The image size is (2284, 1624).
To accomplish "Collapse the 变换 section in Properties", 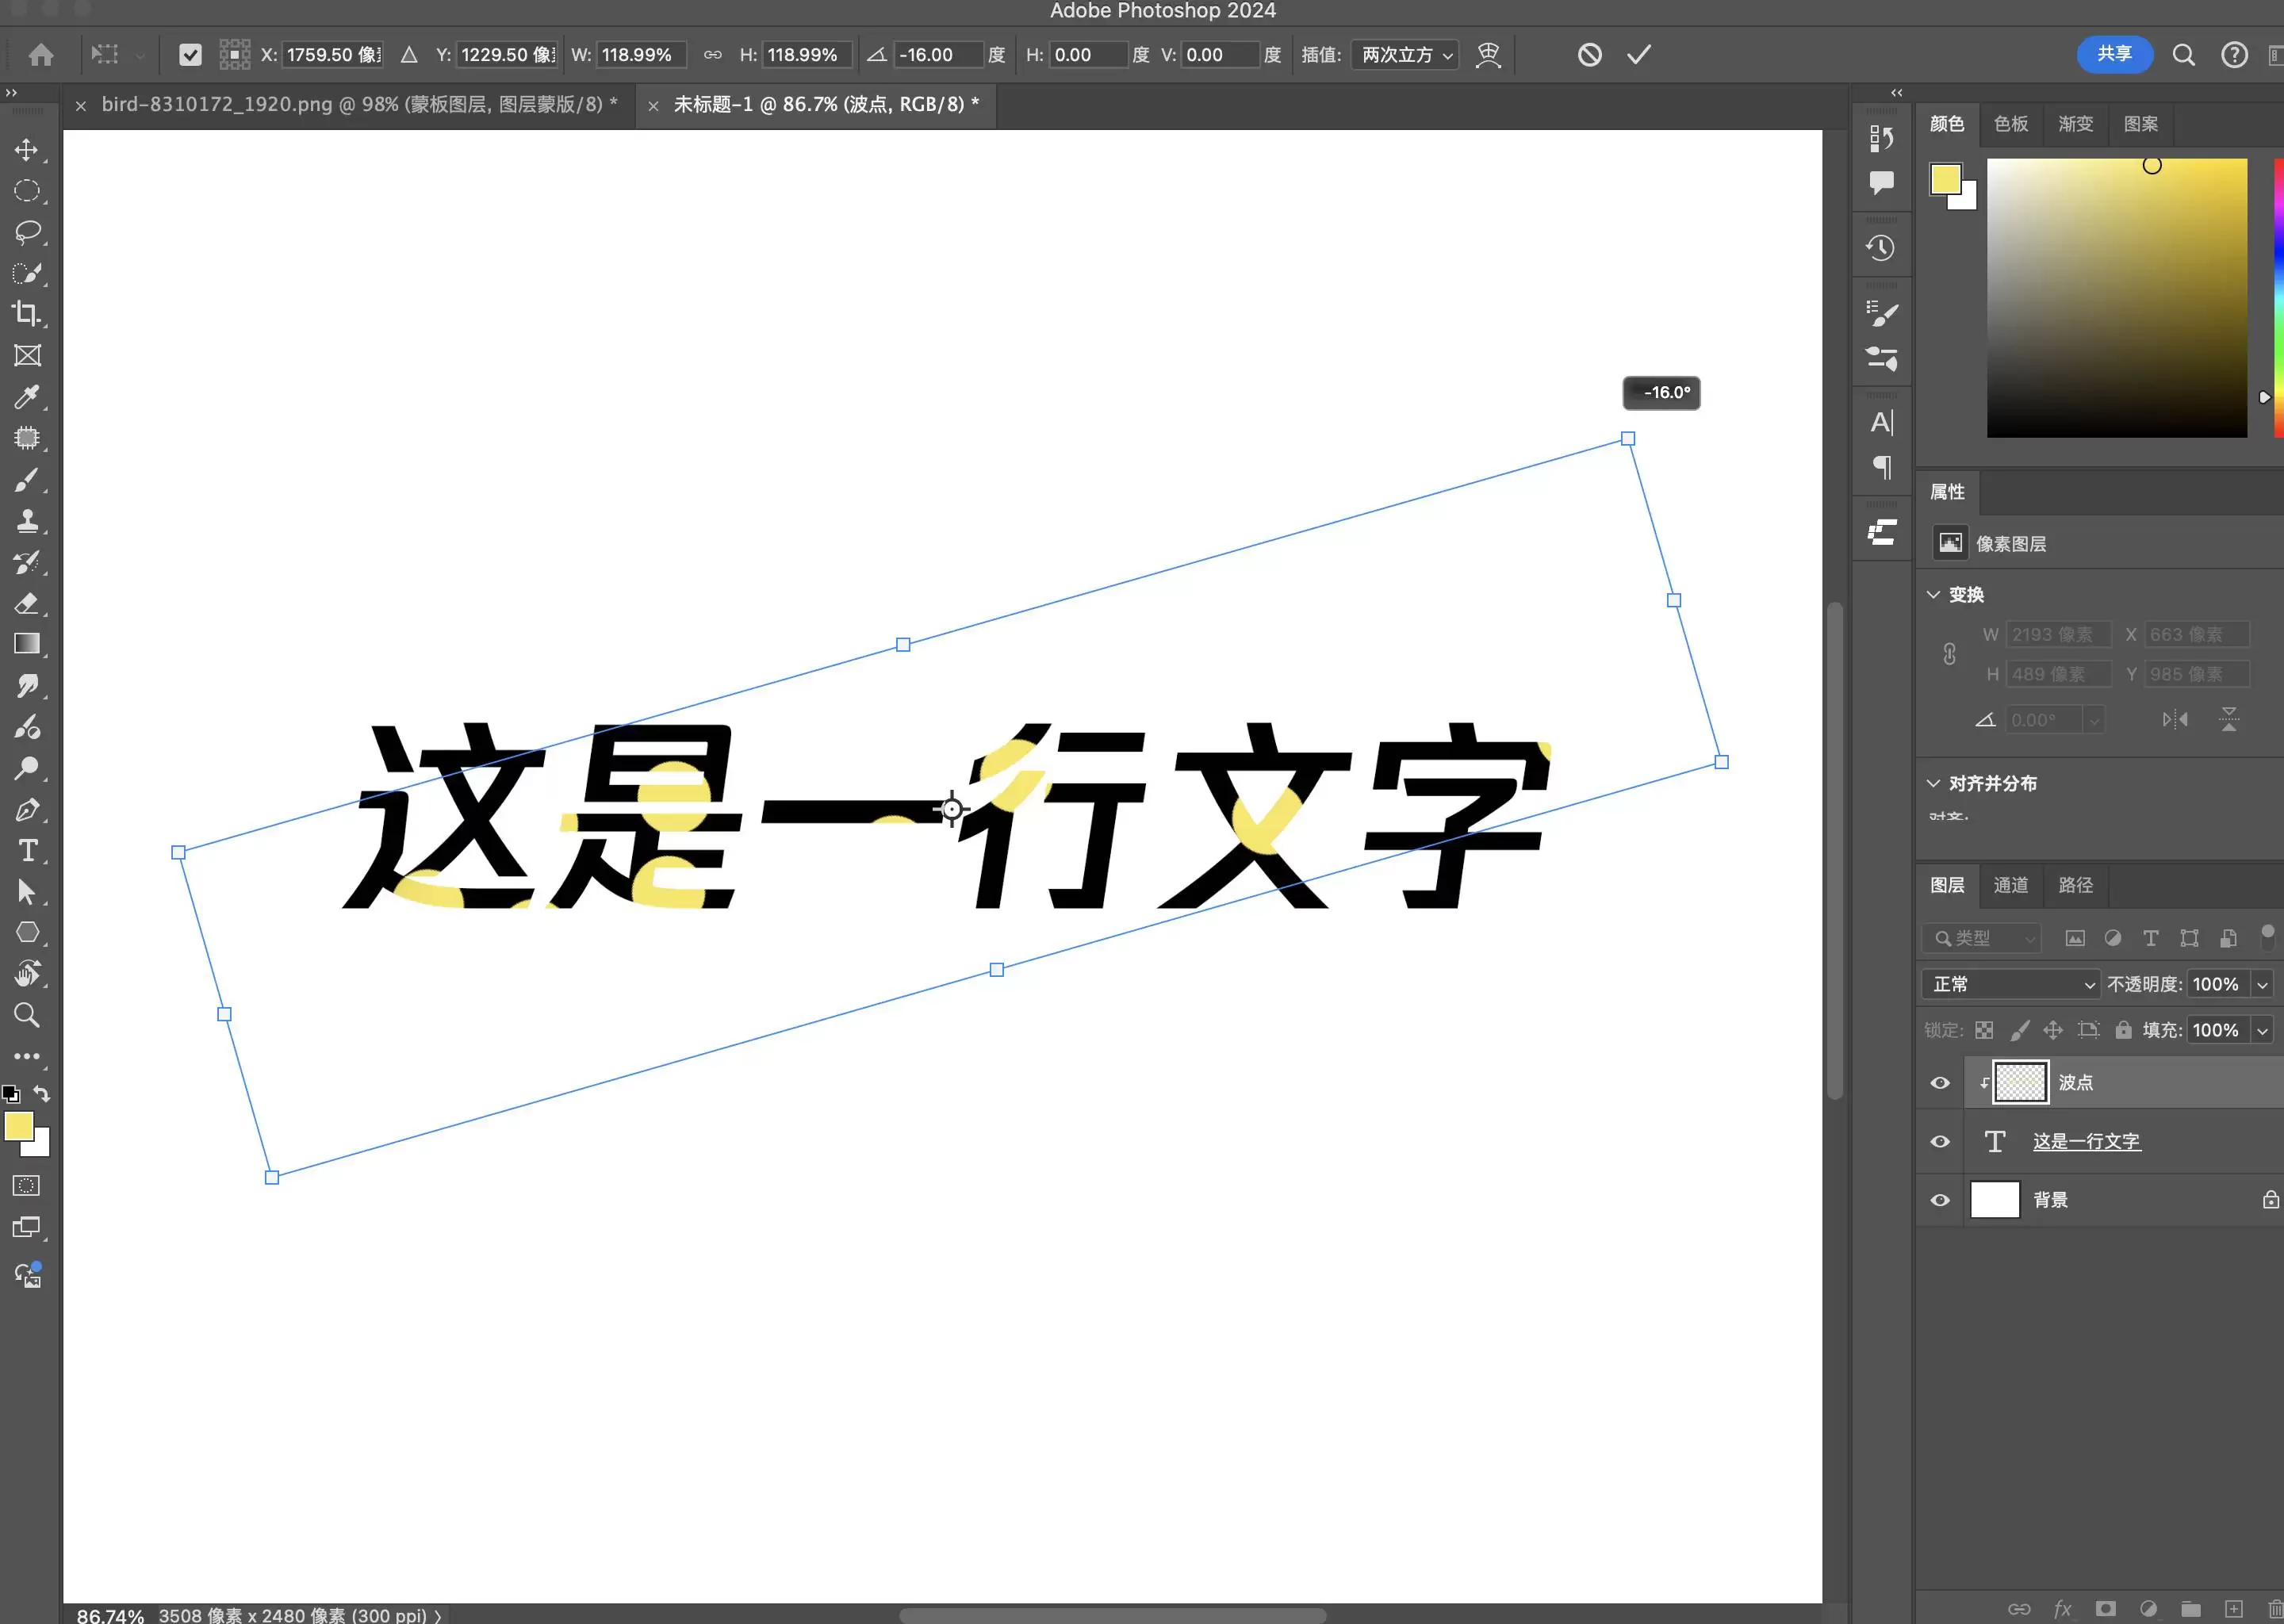I will tap(1933, 594).
